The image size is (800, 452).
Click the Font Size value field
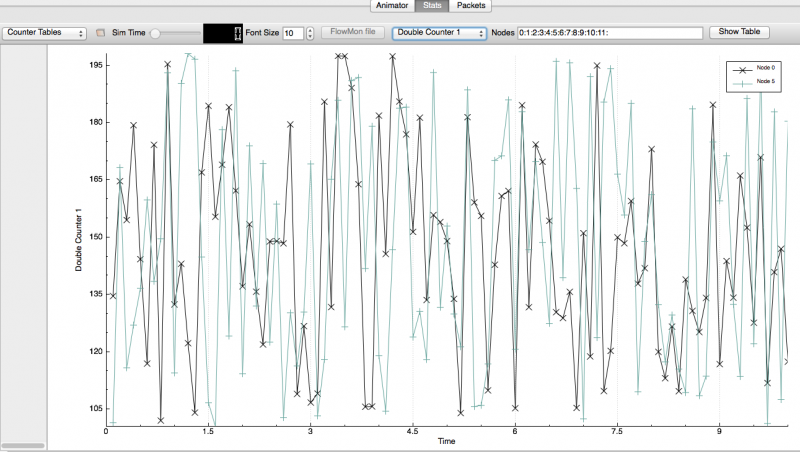click(x=293, y=33)
